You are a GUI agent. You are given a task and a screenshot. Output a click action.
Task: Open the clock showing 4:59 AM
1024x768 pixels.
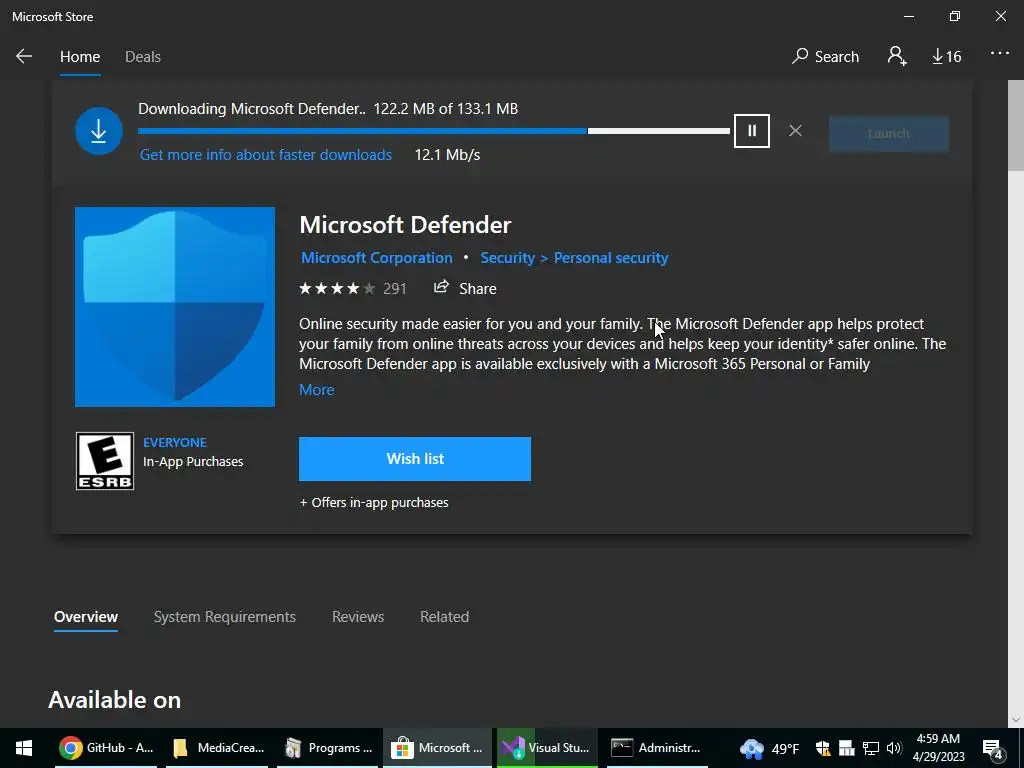coord(938,748)
